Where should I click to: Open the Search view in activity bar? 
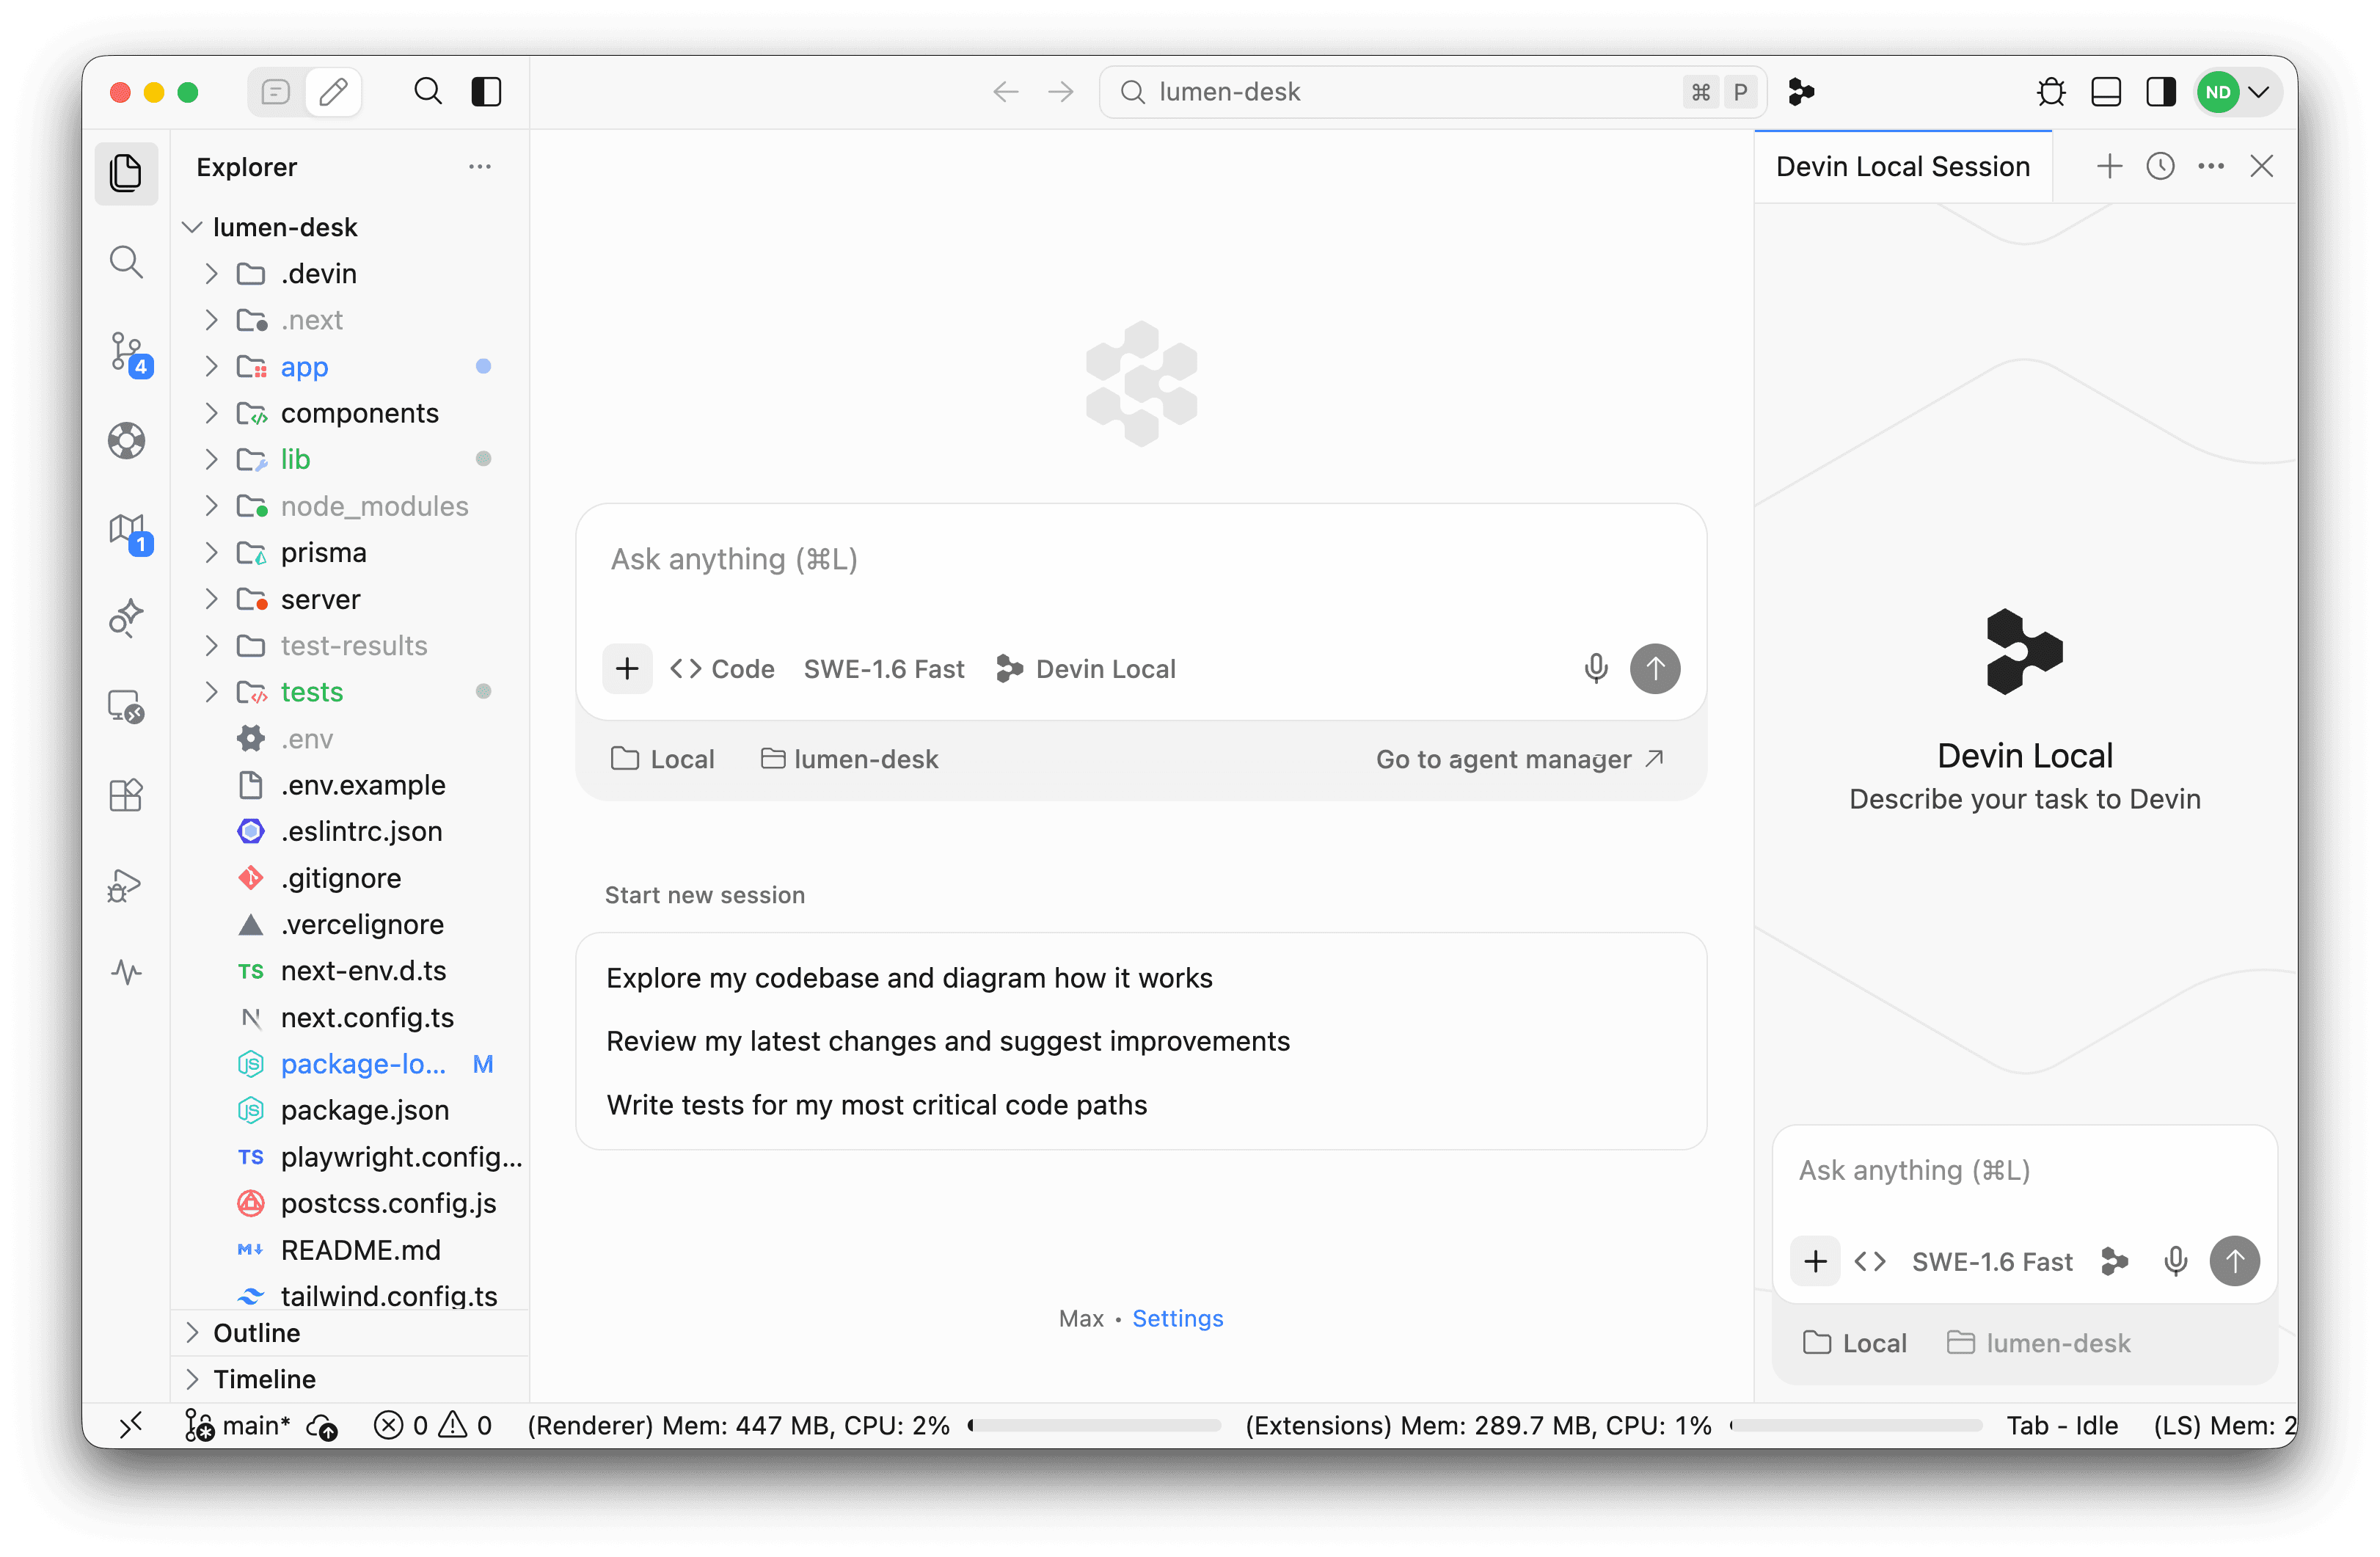tap(126, 262)
